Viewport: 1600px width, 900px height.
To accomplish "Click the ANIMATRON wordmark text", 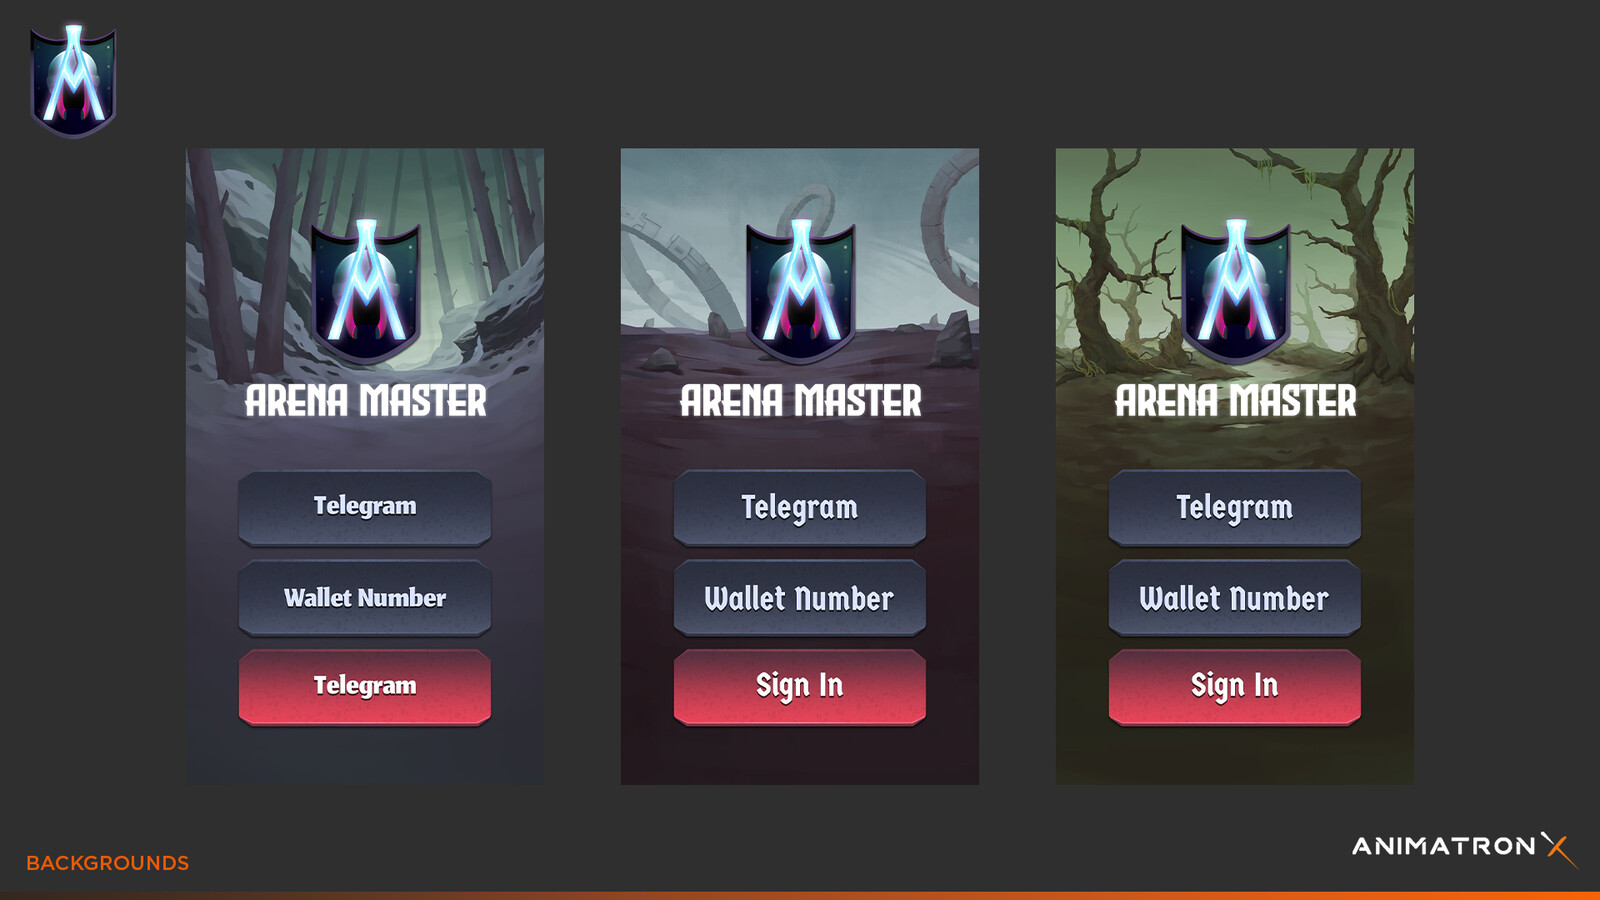I will coord(1444,846).
